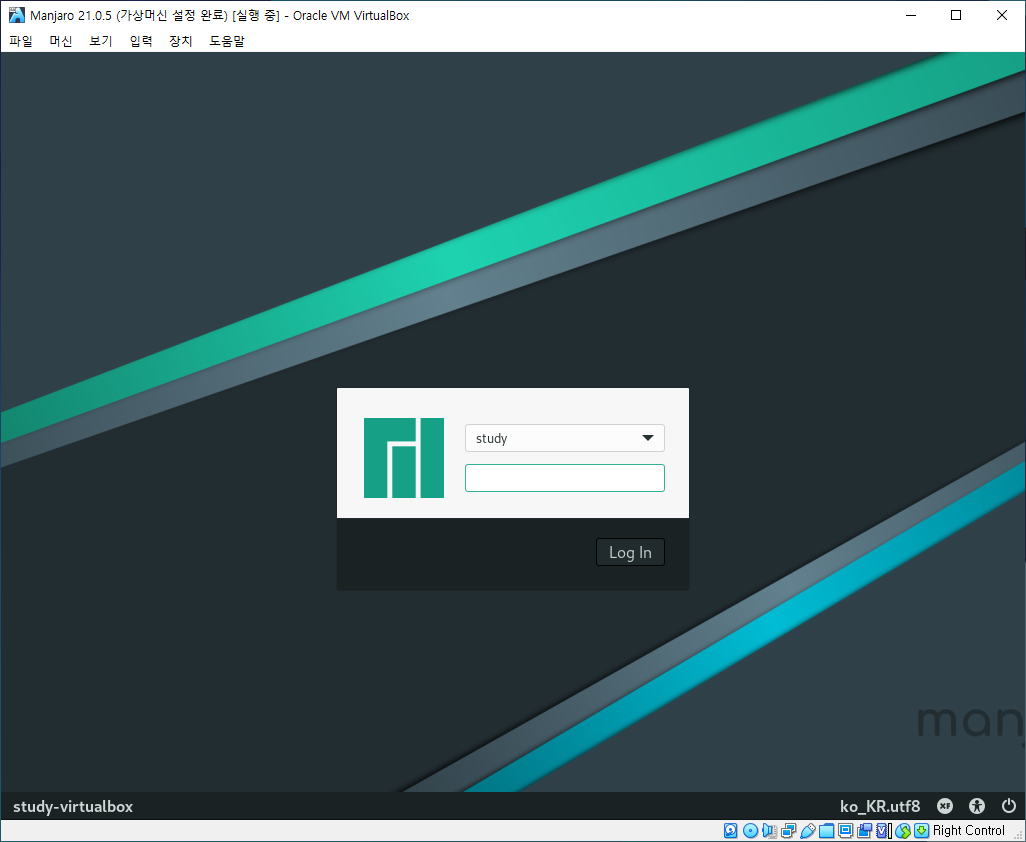Open the 보기 menu
The image size is (1026, 842).
[101, 41]
